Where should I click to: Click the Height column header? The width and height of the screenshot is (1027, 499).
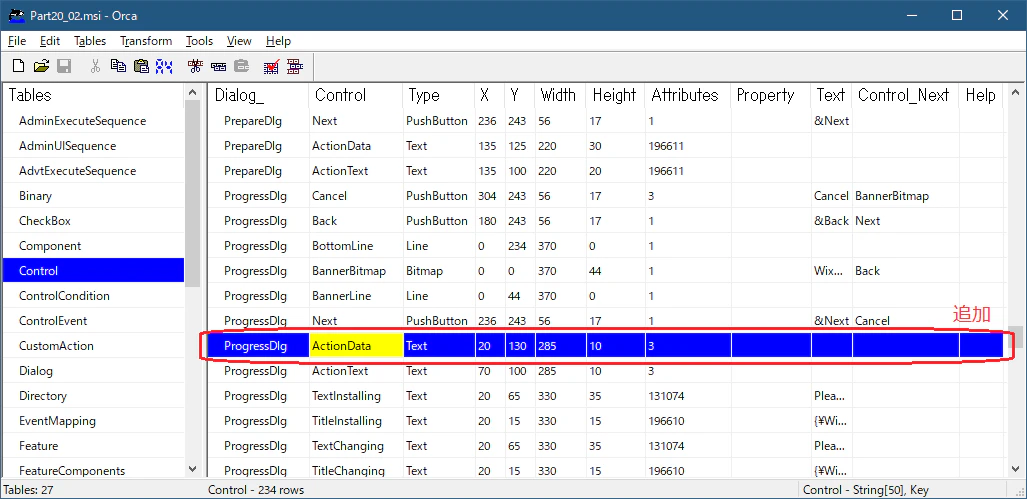(616, 95)
